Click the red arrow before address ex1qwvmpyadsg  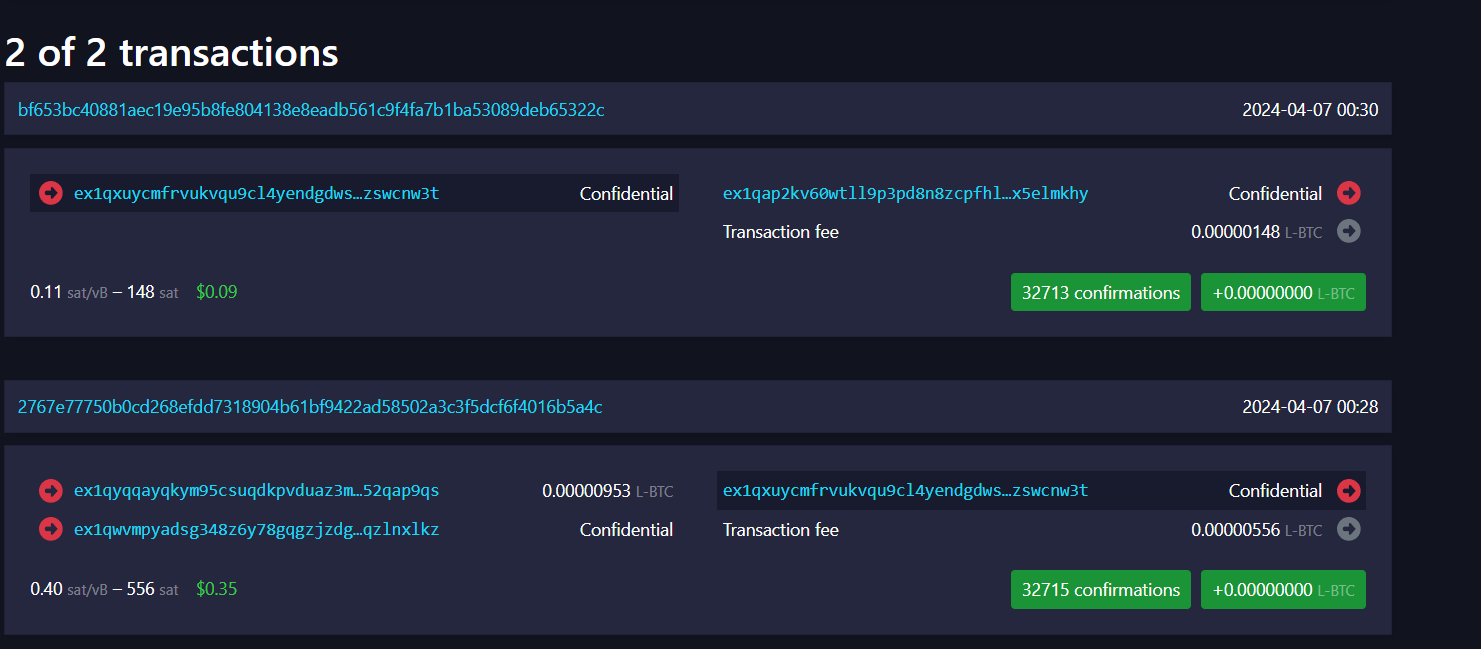point(51,529)
